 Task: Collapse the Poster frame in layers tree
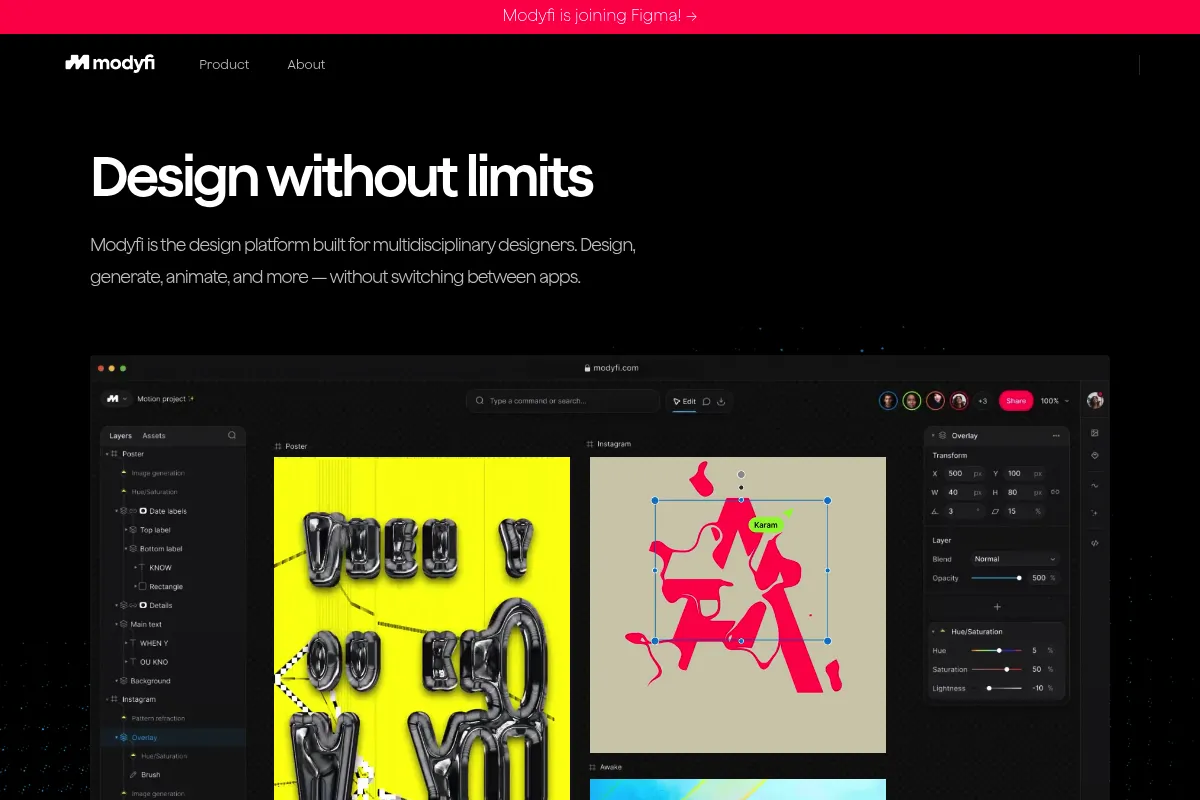[x=106, y=454]
